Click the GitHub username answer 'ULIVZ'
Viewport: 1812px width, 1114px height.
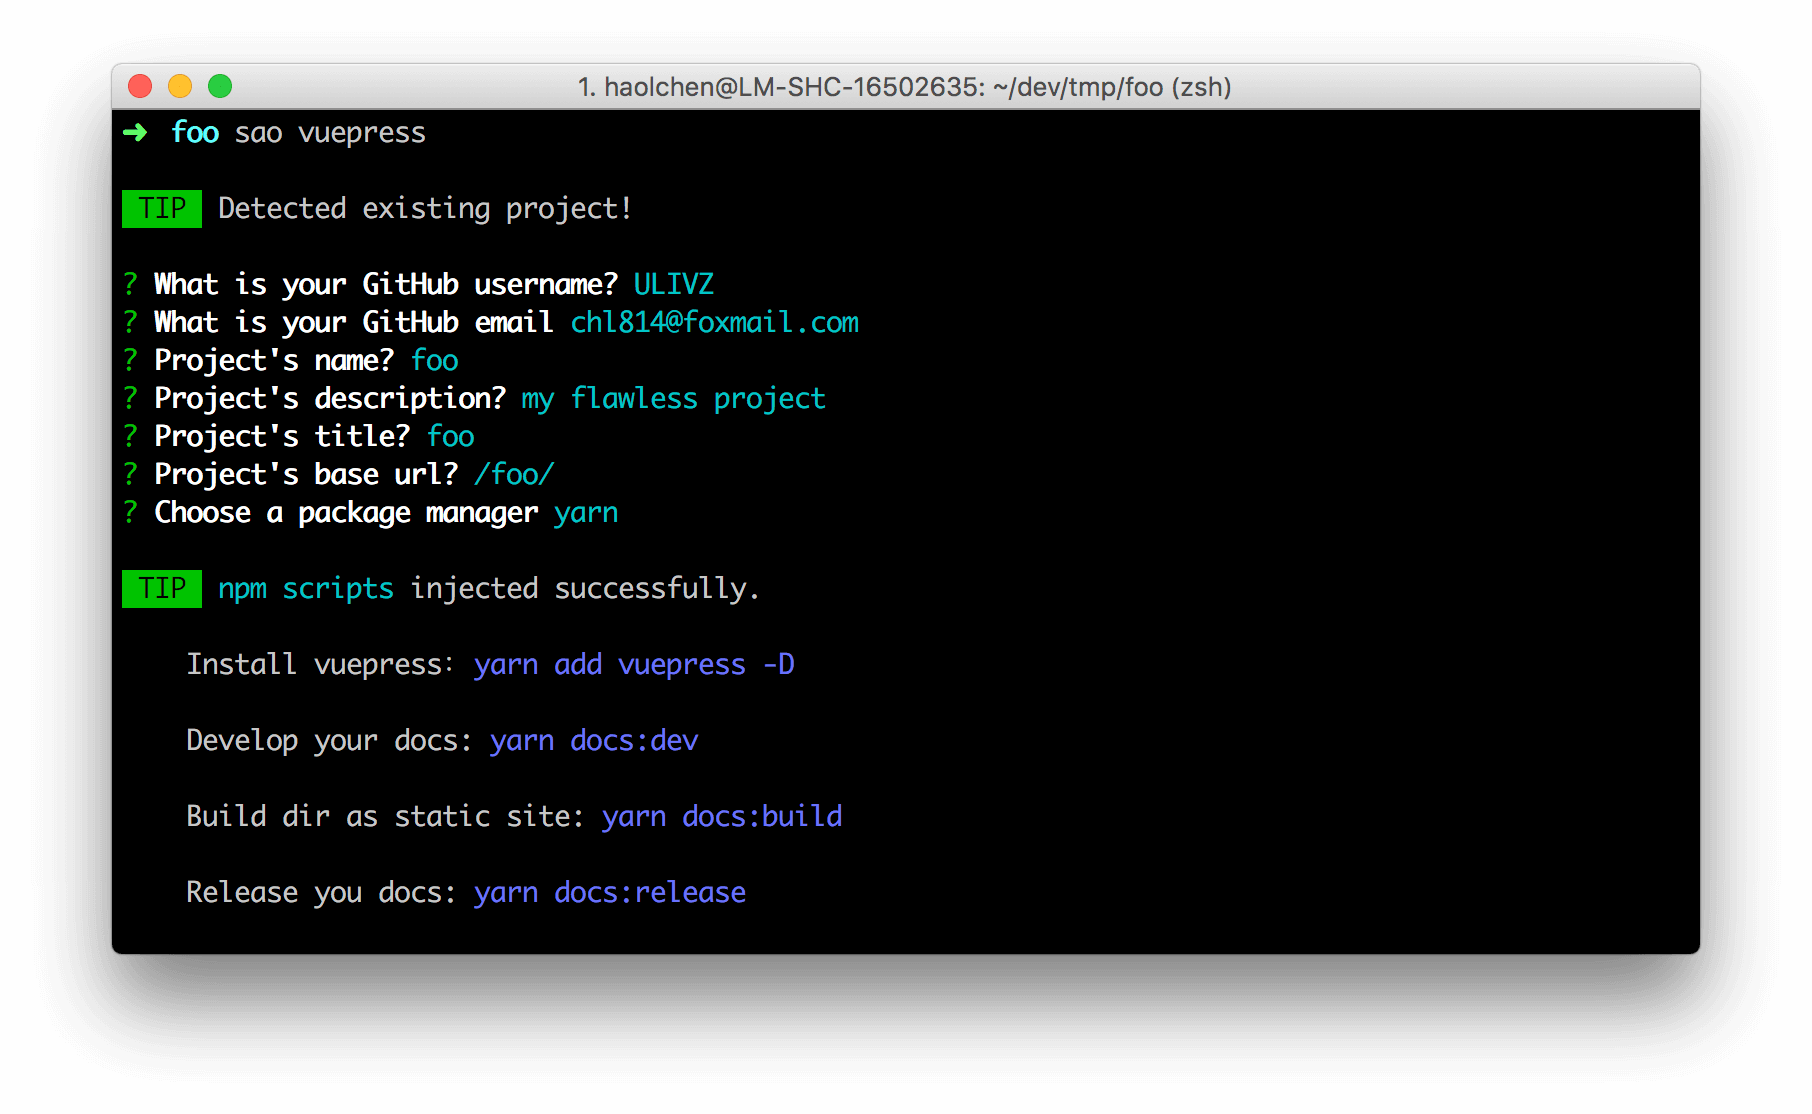pyautogui.click(x=674, y=284)
